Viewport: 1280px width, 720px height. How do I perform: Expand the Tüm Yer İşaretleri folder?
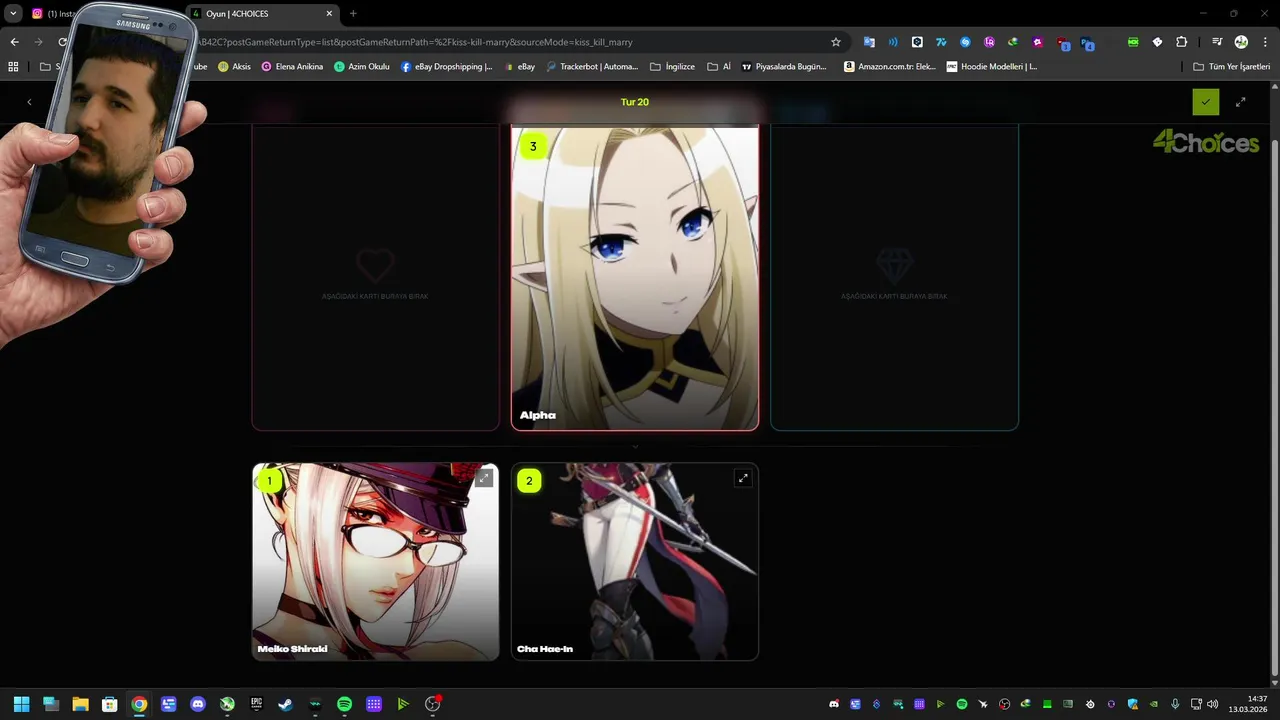[1231, 67]
